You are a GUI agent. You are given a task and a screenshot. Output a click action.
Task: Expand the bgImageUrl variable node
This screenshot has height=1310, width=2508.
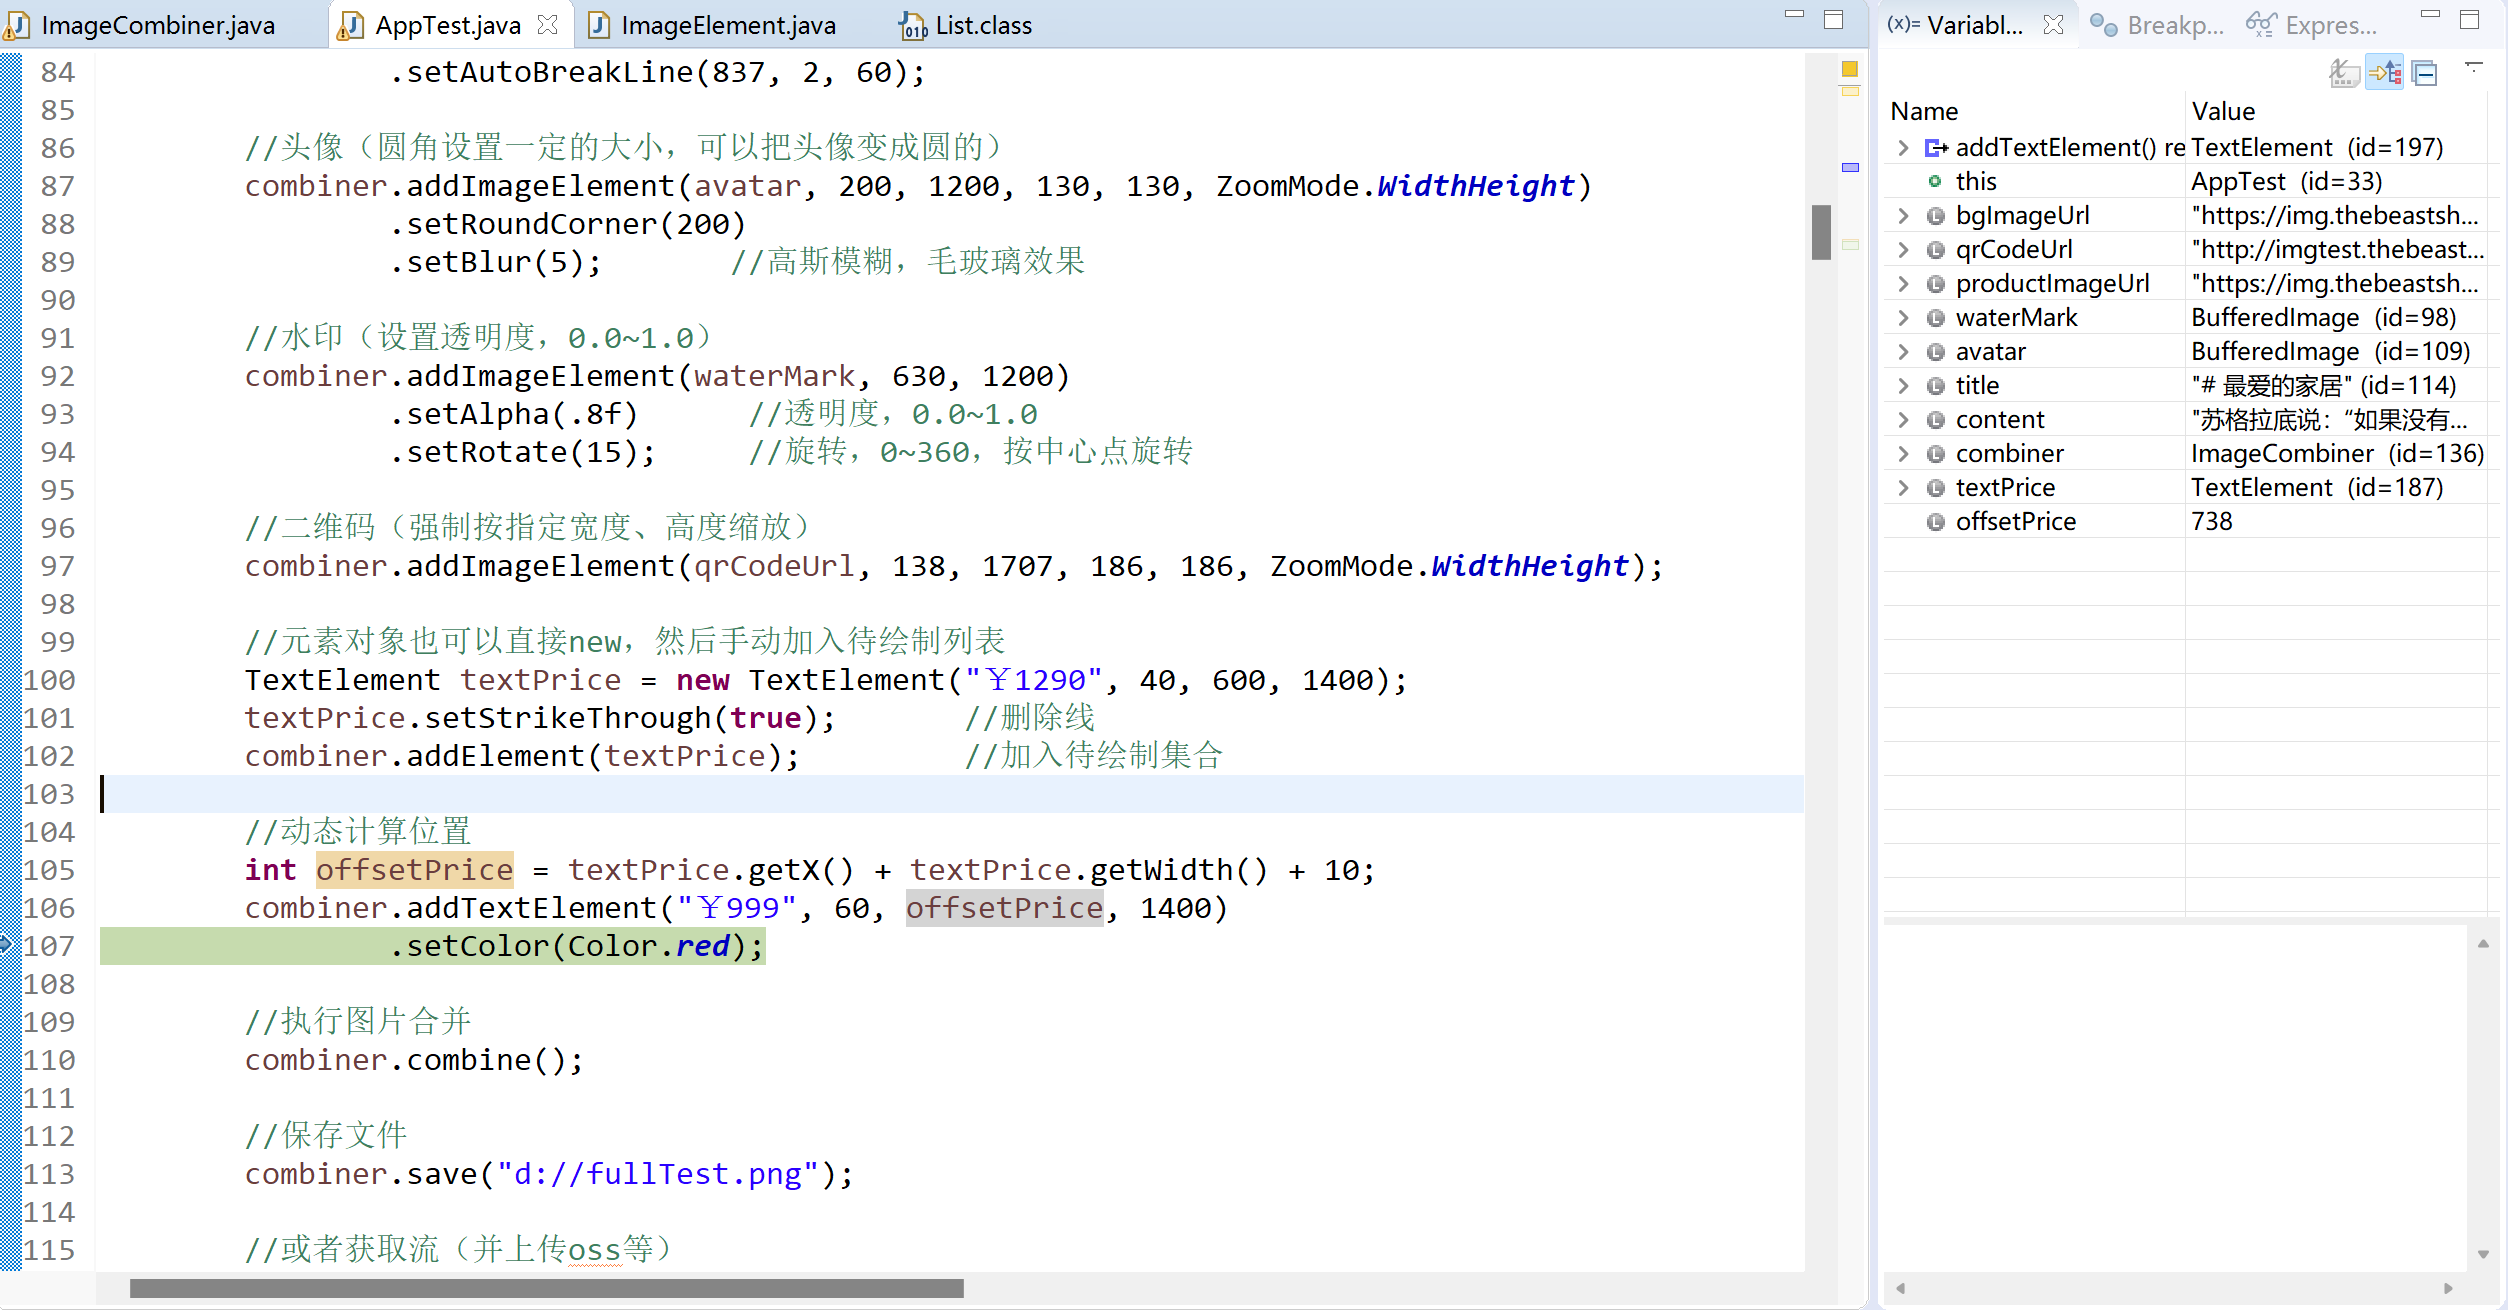coord(1903,216)
